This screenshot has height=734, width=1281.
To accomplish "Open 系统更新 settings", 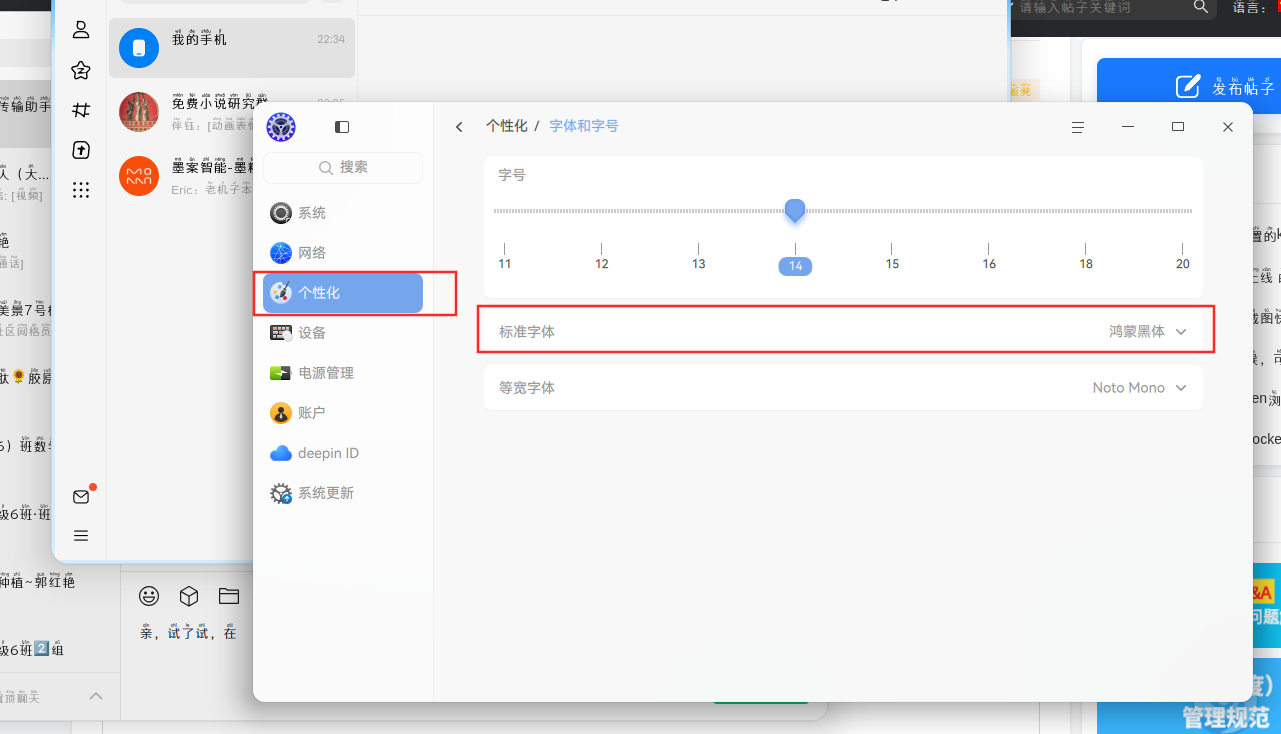I will click(343, 493).
